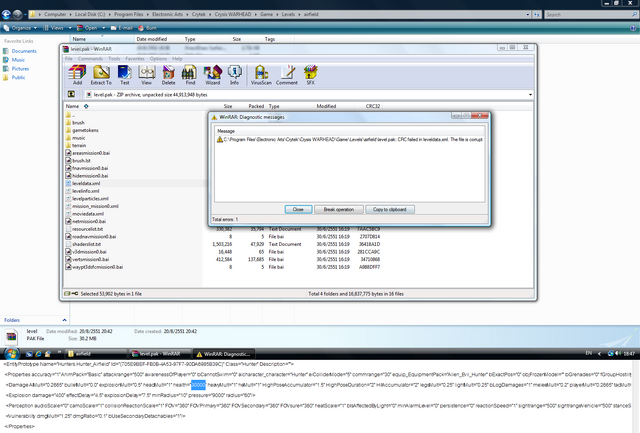The width and height of the screenshot is (640, 433).
Task: Select the music folder in archive
Action: [x=78, y=138]
